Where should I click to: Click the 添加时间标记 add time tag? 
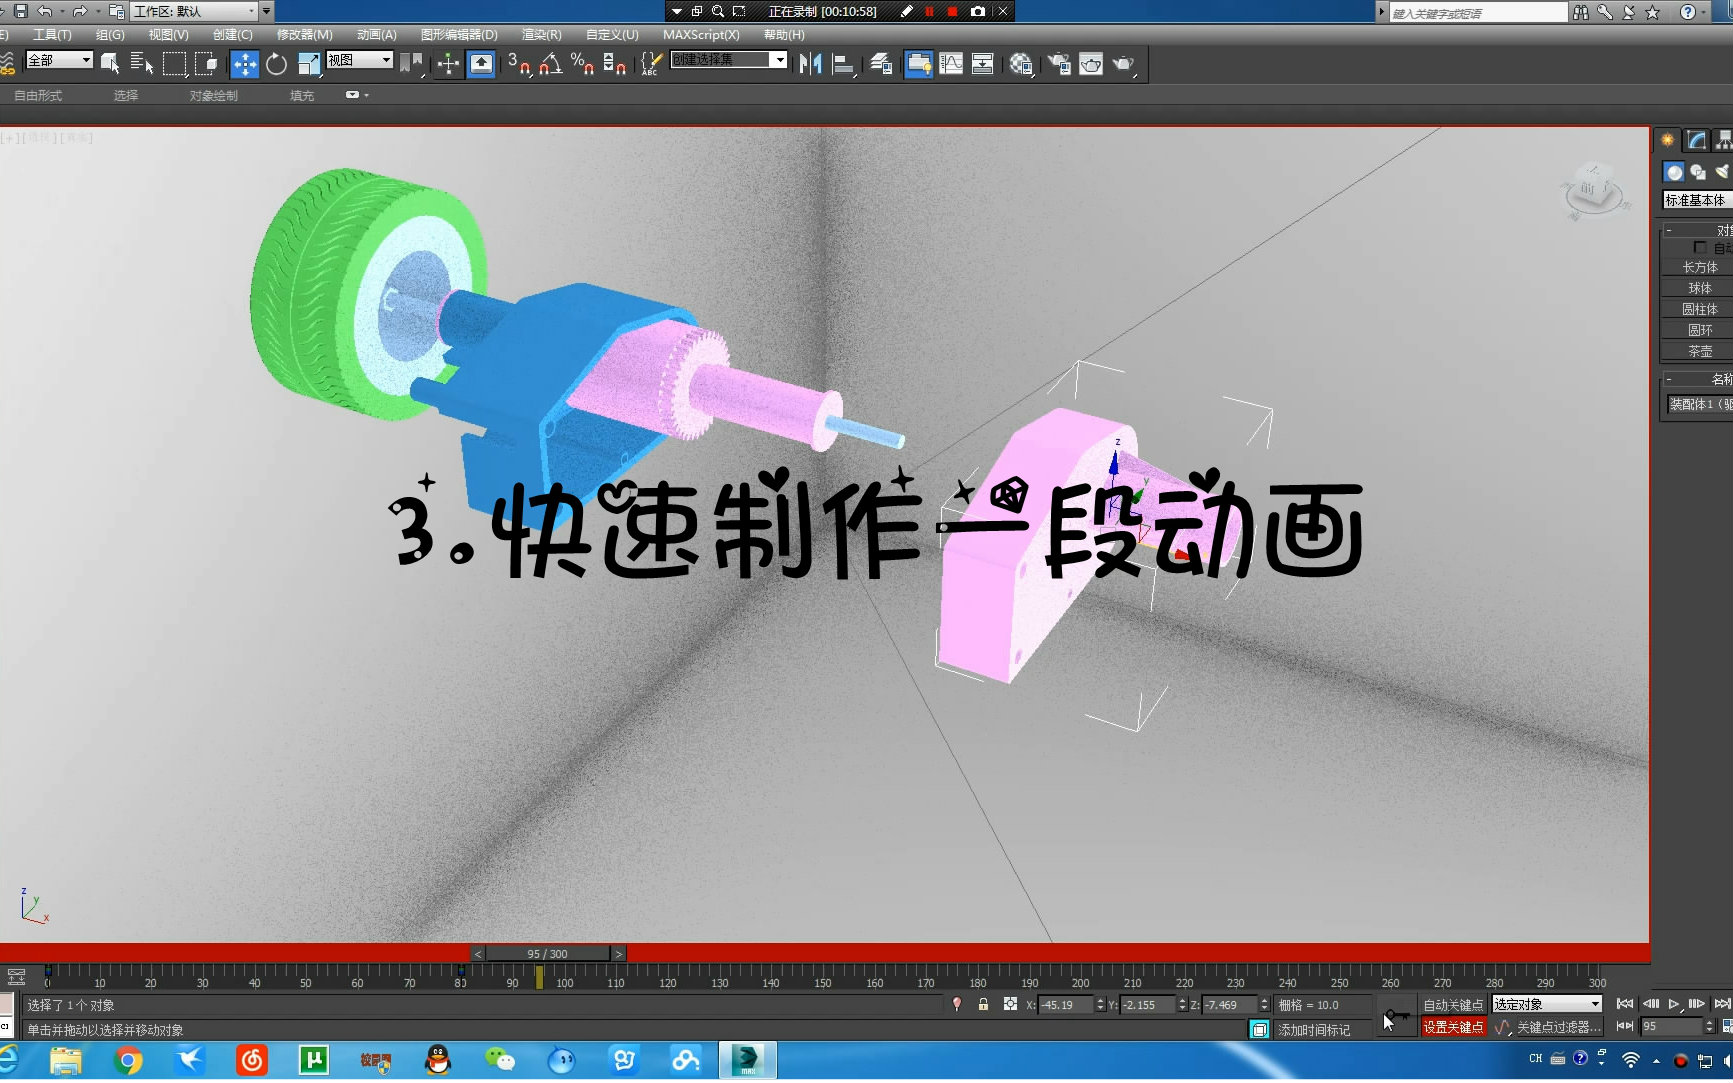pos(1313,1030)
